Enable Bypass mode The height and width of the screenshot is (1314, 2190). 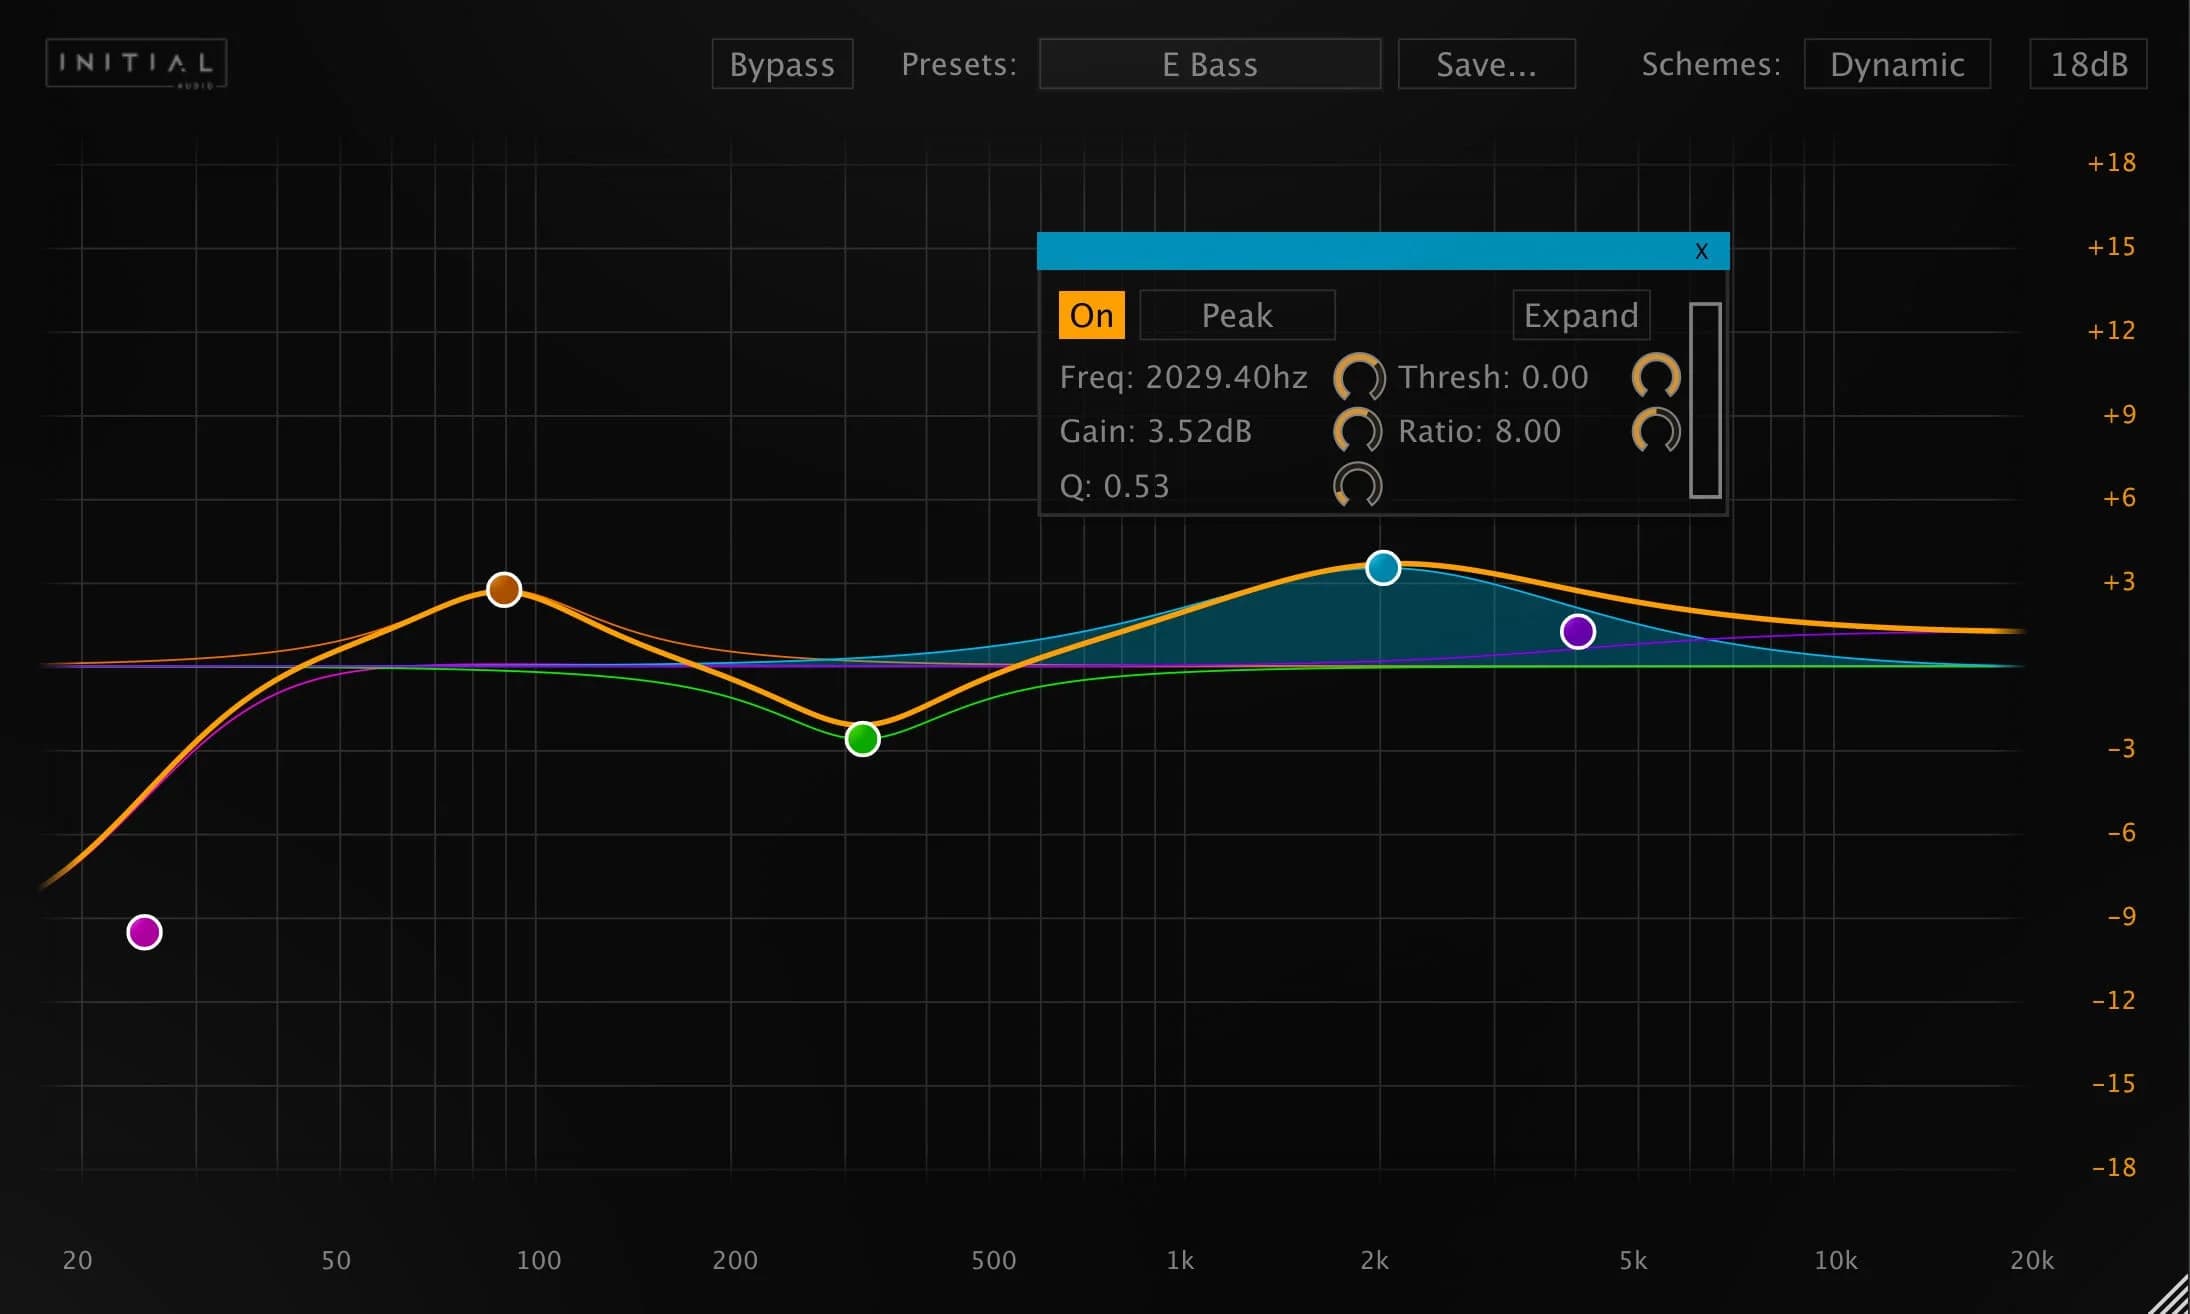pyautogui.click(x=782, y=64)
